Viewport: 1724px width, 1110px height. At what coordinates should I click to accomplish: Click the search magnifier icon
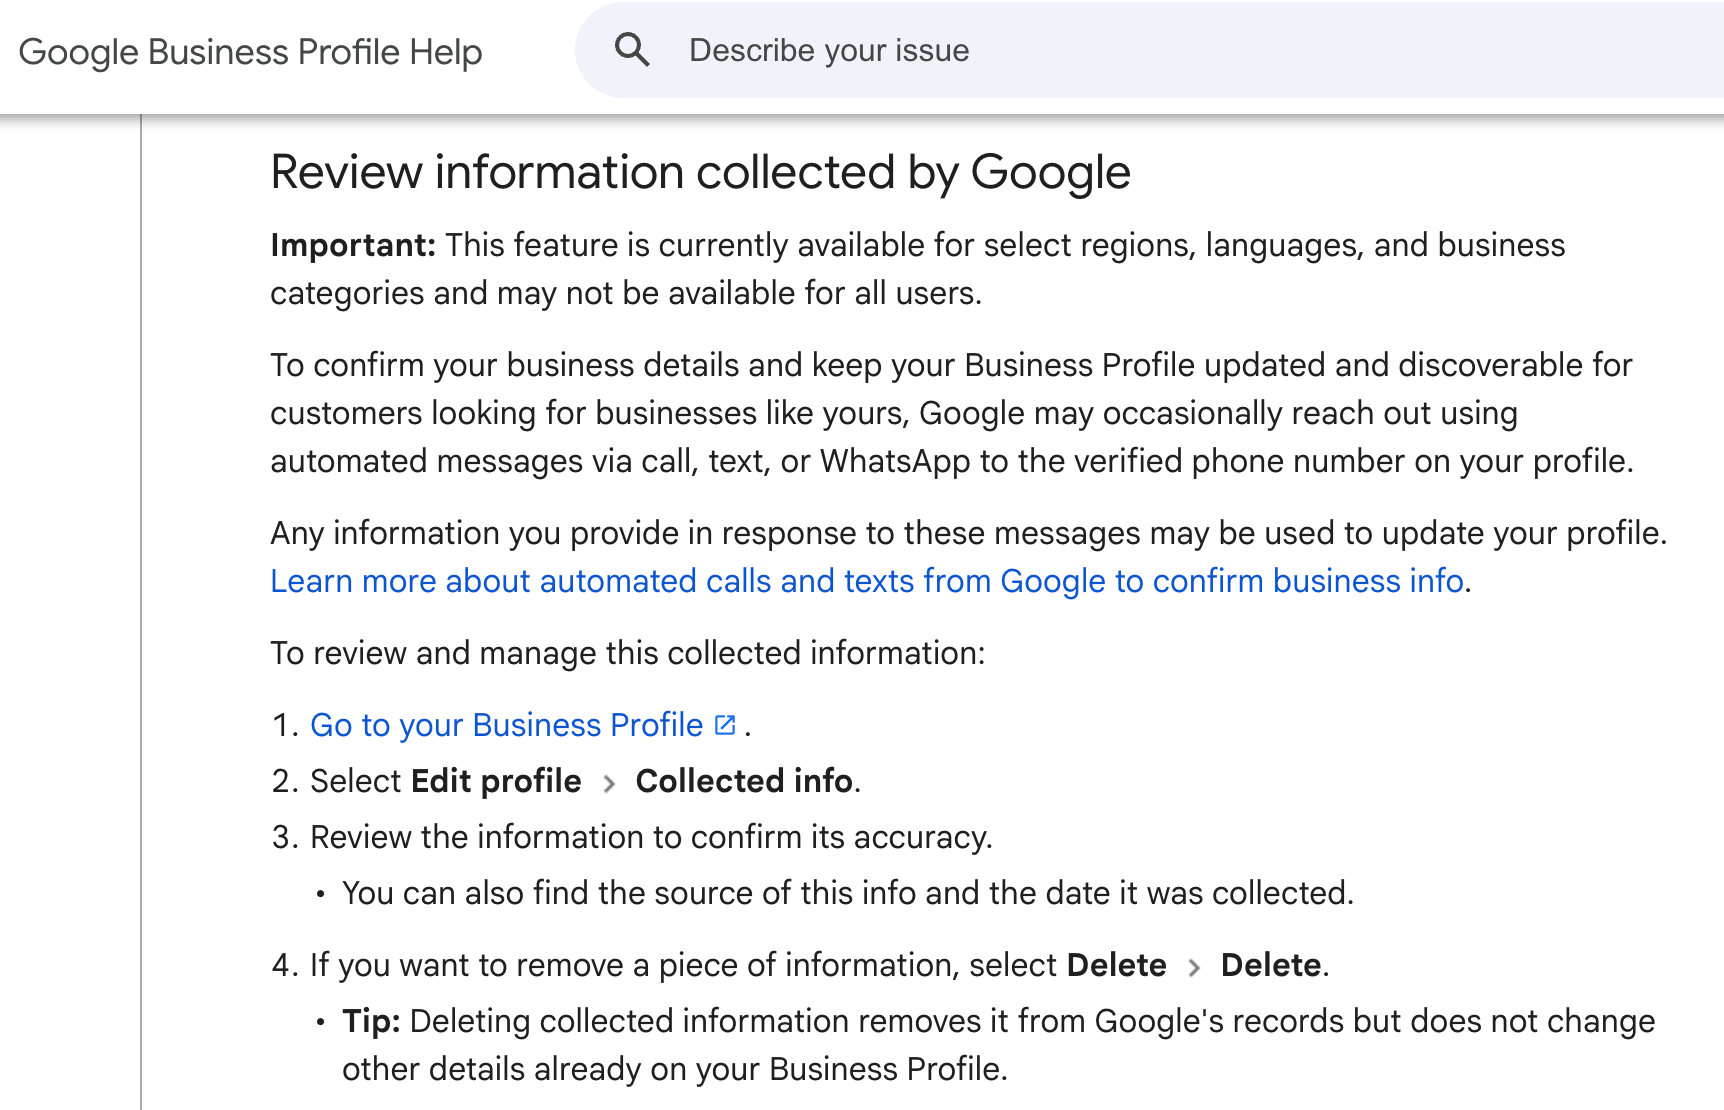(x=632, y=50)
